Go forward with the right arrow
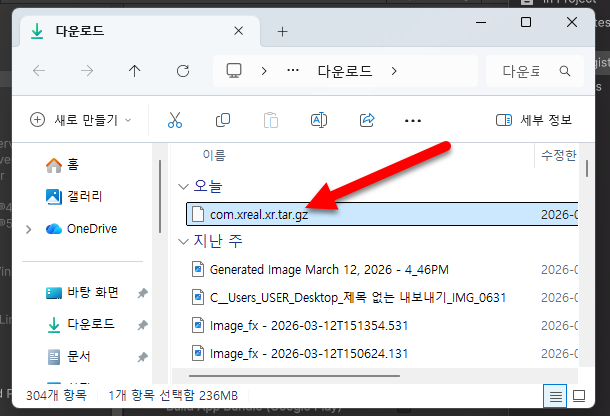Viewport: 610px width, 416px height. coord(87,71)
